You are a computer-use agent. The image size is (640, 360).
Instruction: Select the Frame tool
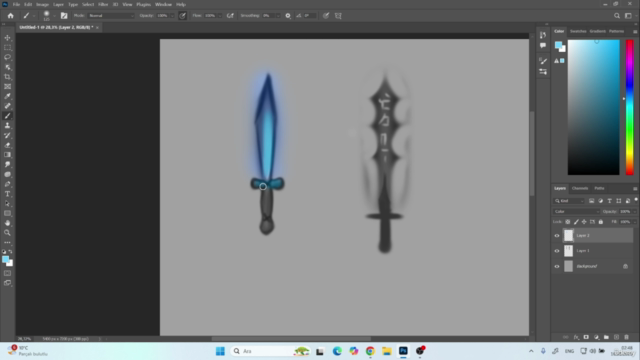coord(7,87)
